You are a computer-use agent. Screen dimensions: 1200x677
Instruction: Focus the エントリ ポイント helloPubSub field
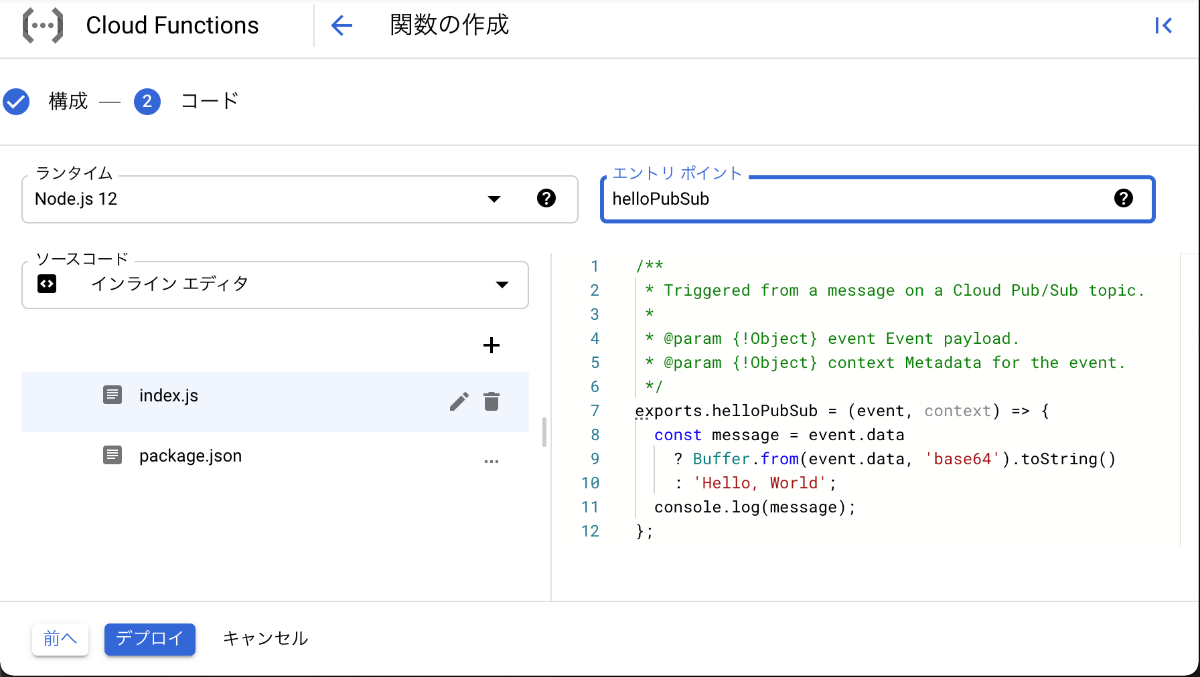(877, 199)
